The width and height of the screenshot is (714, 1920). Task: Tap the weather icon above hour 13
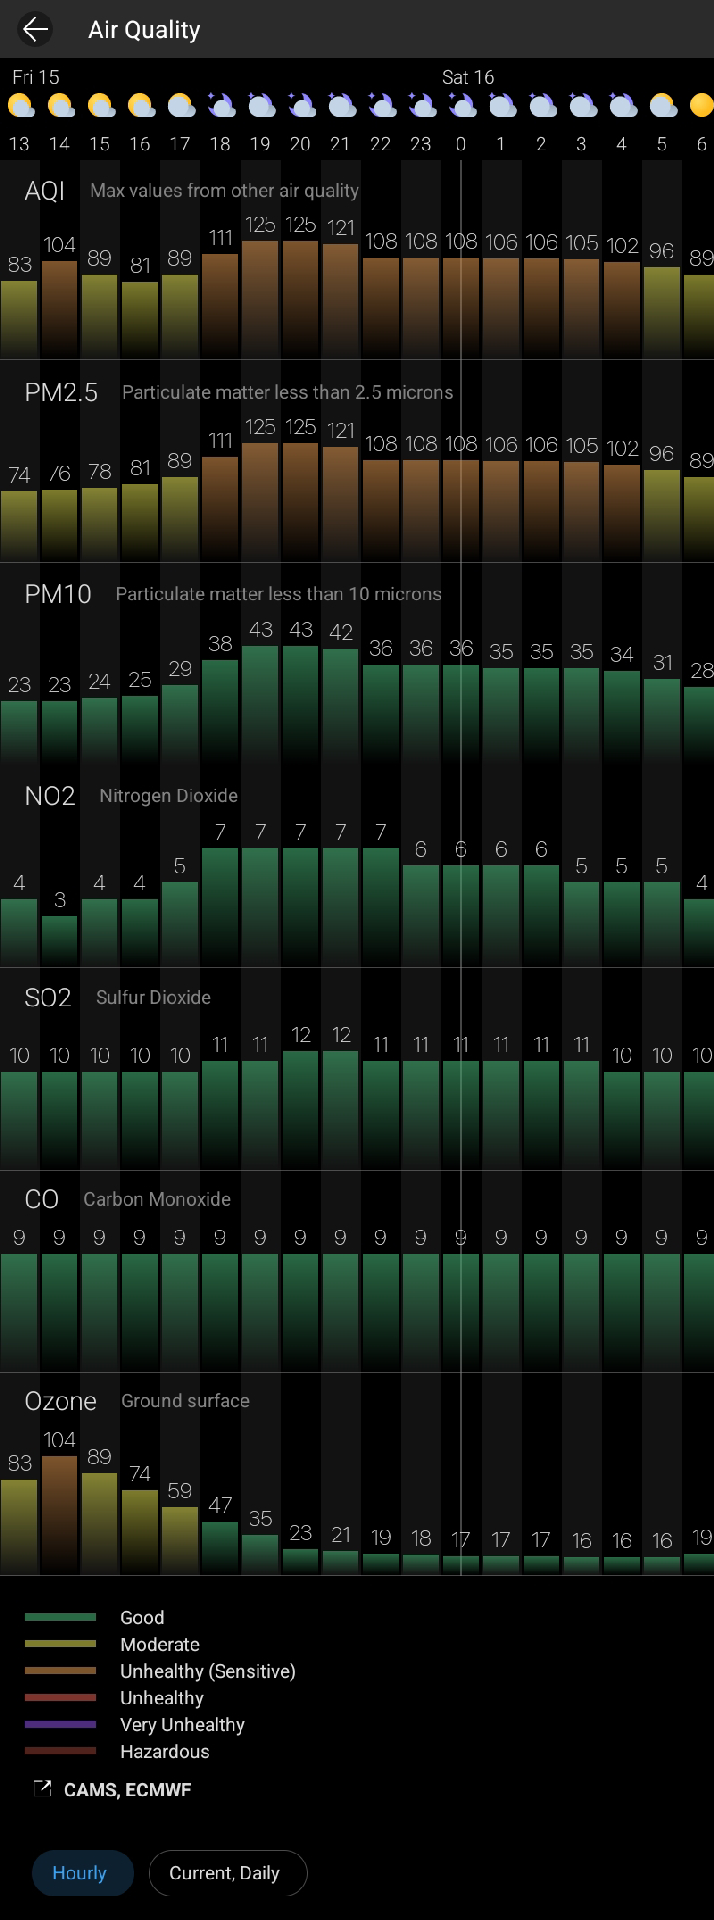pyautogui.click(x=20, y=105)
